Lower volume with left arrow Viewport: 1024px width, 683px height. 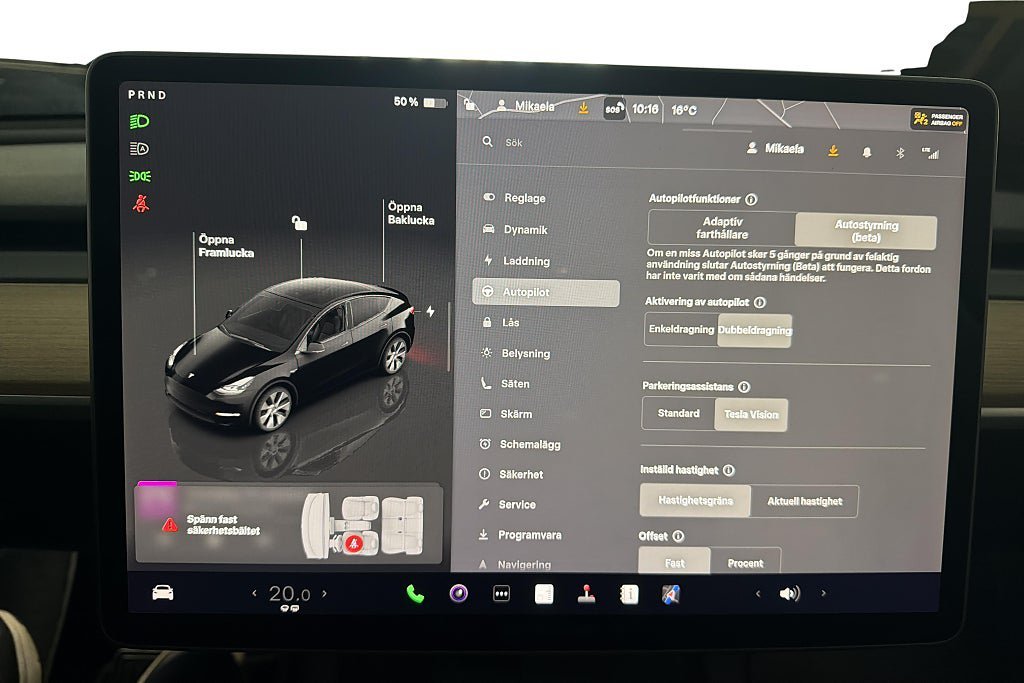click(758, 594)
